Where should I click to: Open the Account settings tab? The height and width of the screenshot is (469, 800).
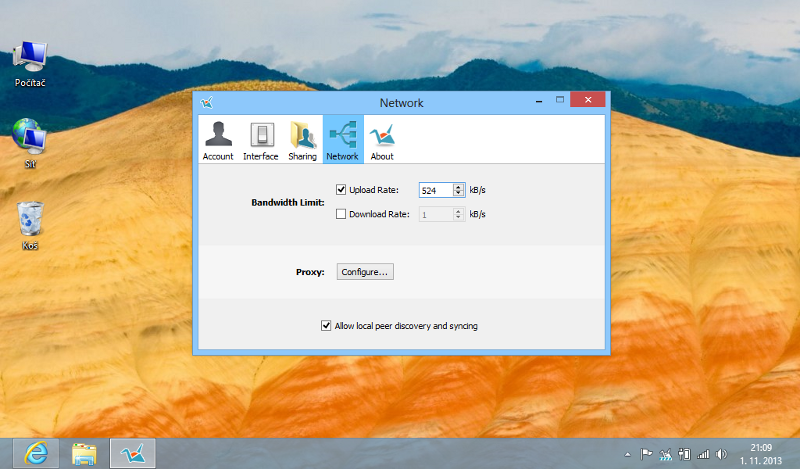point(218,140)
